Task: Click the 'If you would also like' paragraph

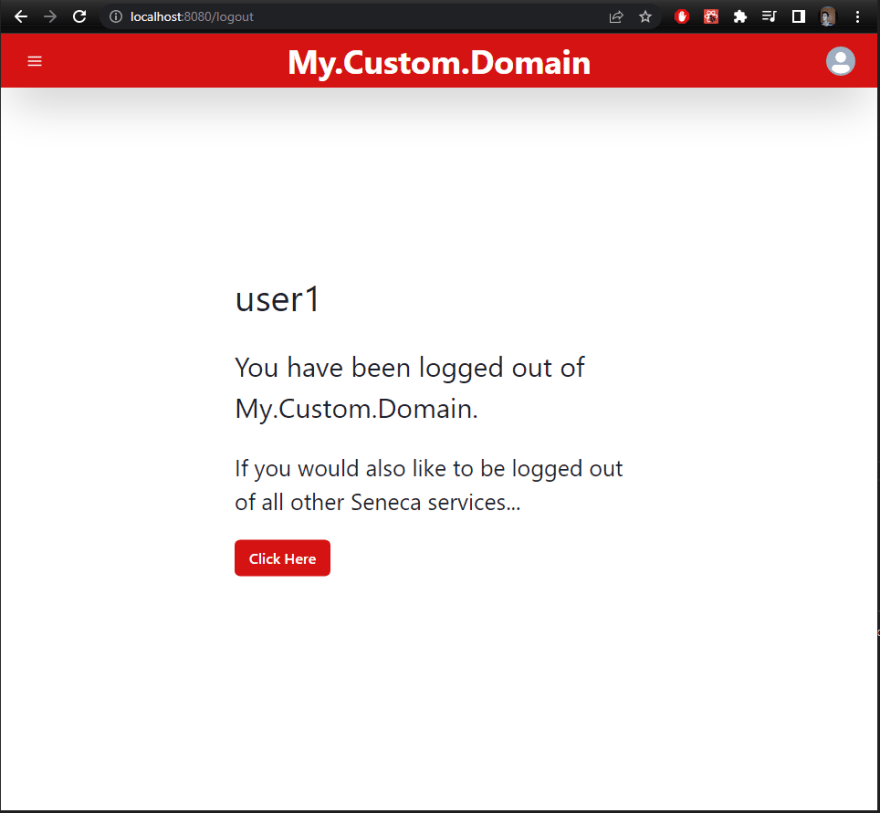Action: pyautogui.click(x=429, y=485)
